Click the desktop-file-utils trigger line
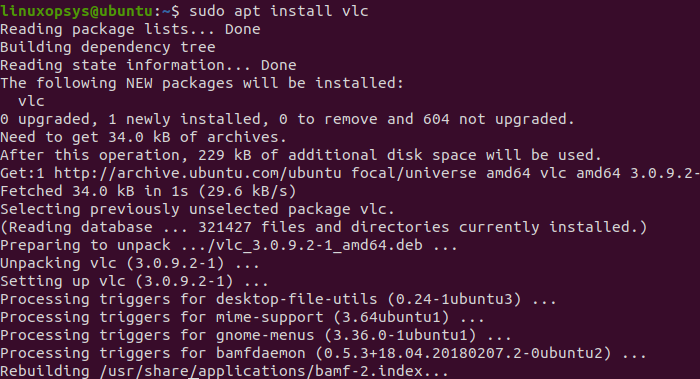700x379 pixels. point(279,299)
